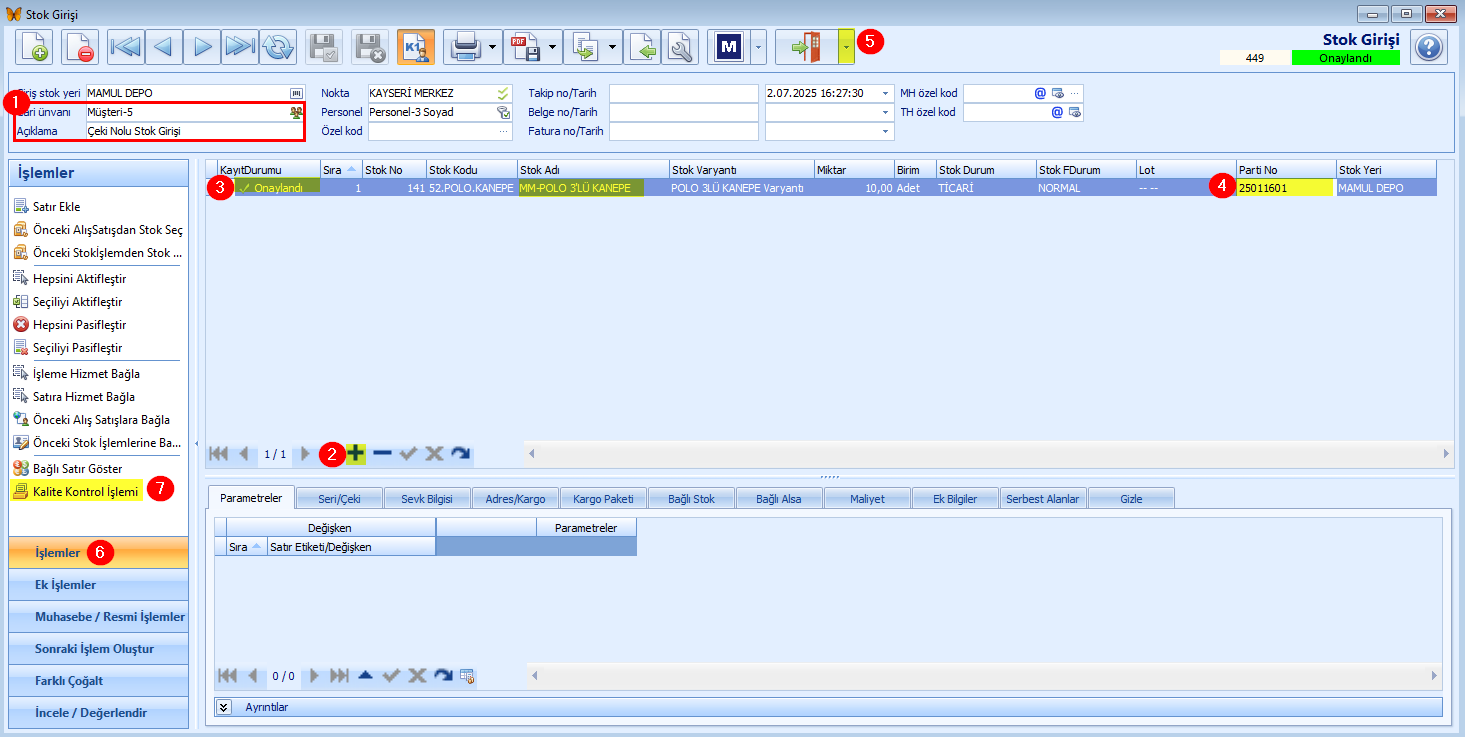Click the barcode icon in Giriş stok yeri field
Image resolution: width=1465 pixels, height=737 pixels.
[296, 93]
